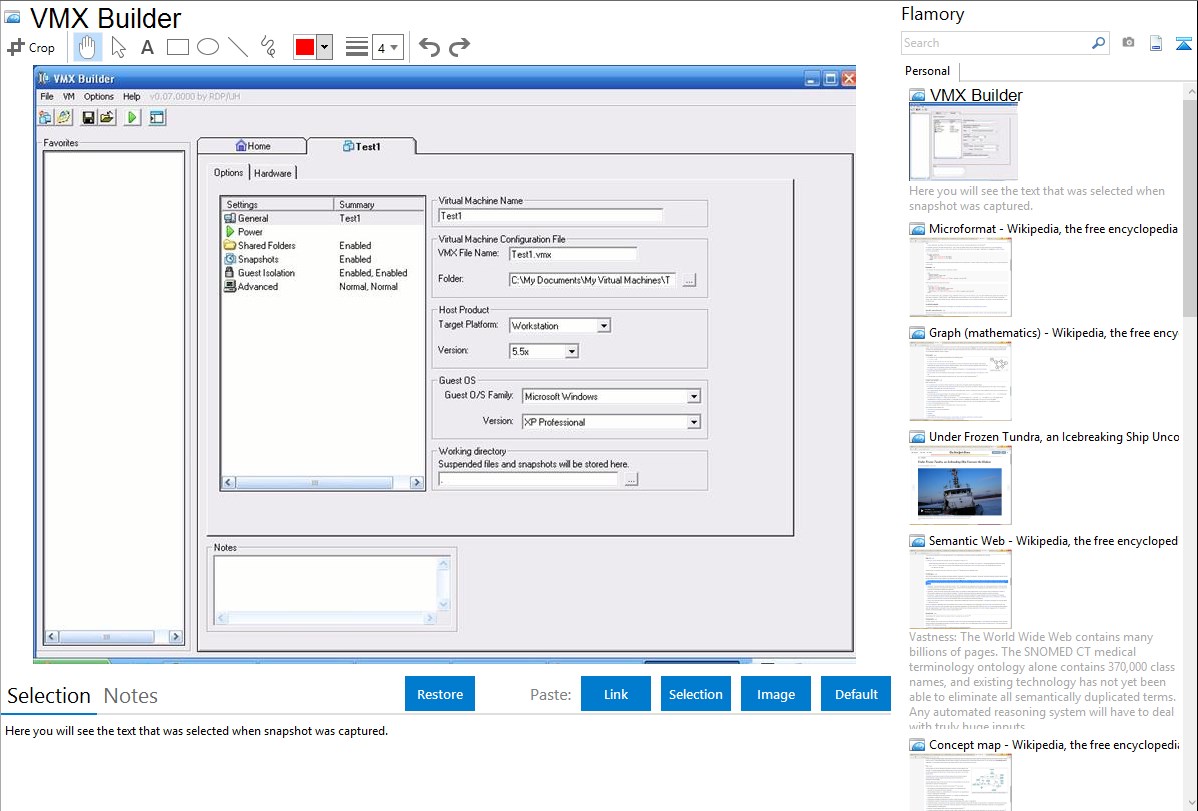This screenshot has height=811, width=1198.
Task: Switch to the Home tab in VMX Builder
Action: tap(252, 146)
